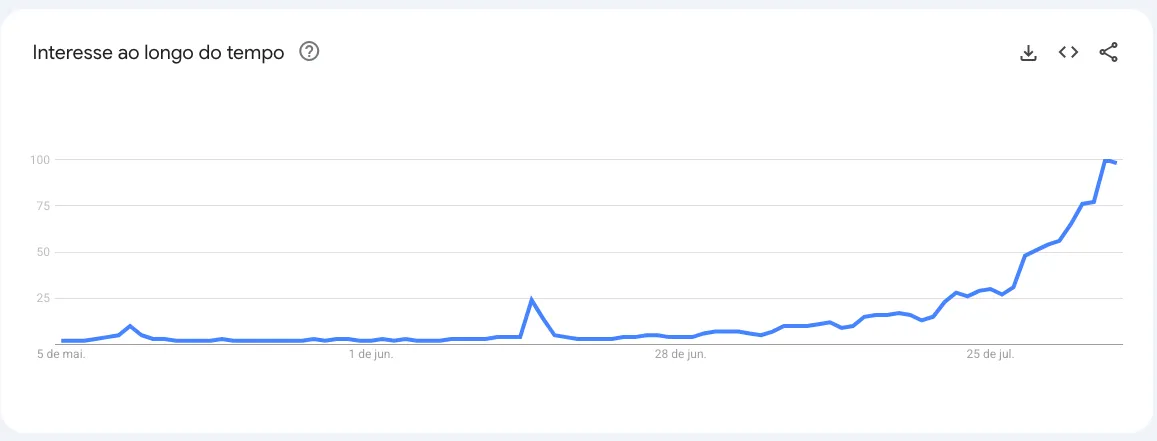Click the help question mark icon
This screenshot has height=441, width=1157.
[309, 52]
